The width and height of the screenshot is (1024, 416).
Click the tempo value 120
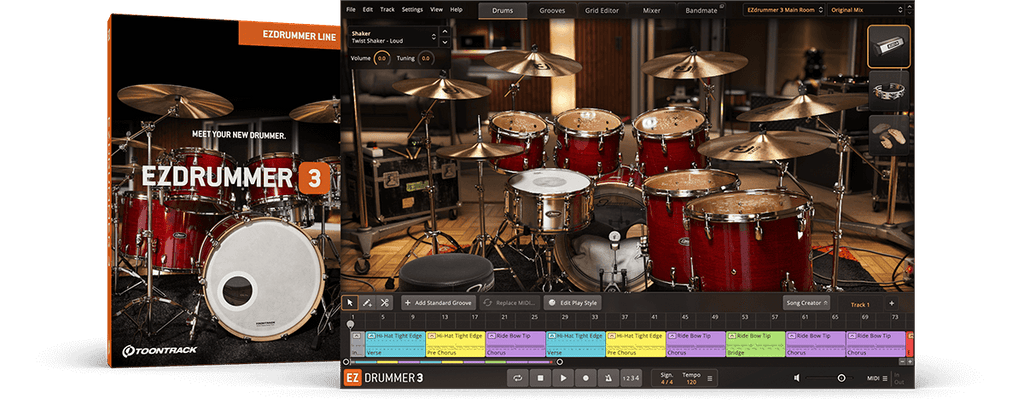point(691,381)
